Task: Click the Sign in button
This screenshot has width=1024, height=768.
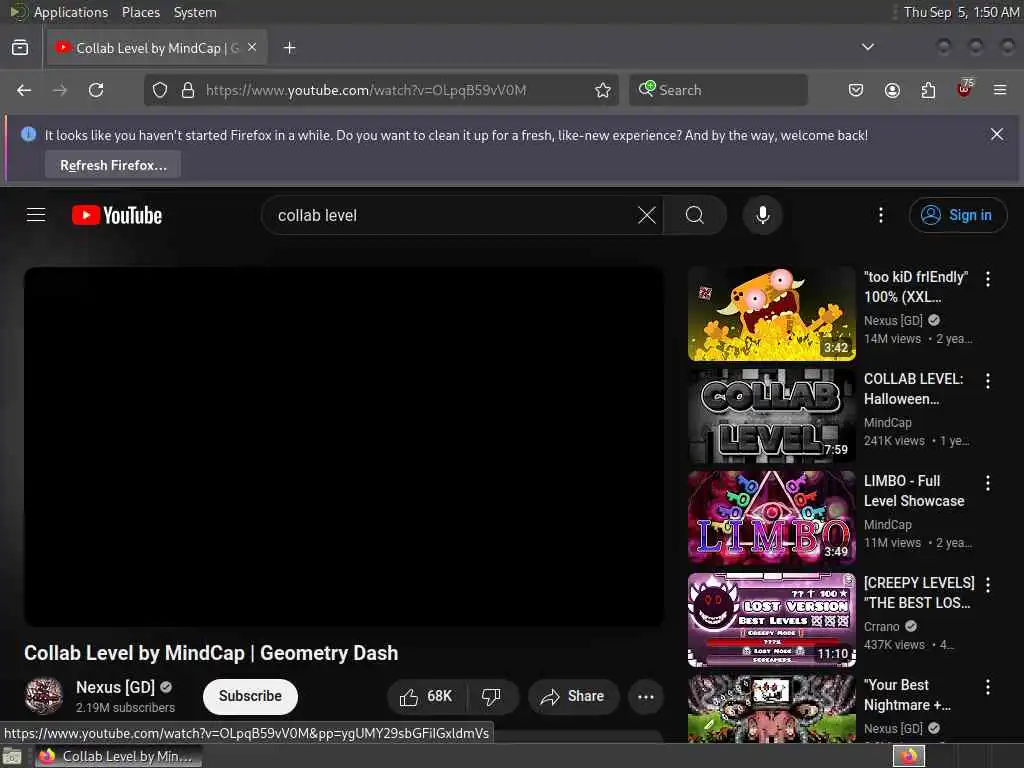Action: click(958, 216)
